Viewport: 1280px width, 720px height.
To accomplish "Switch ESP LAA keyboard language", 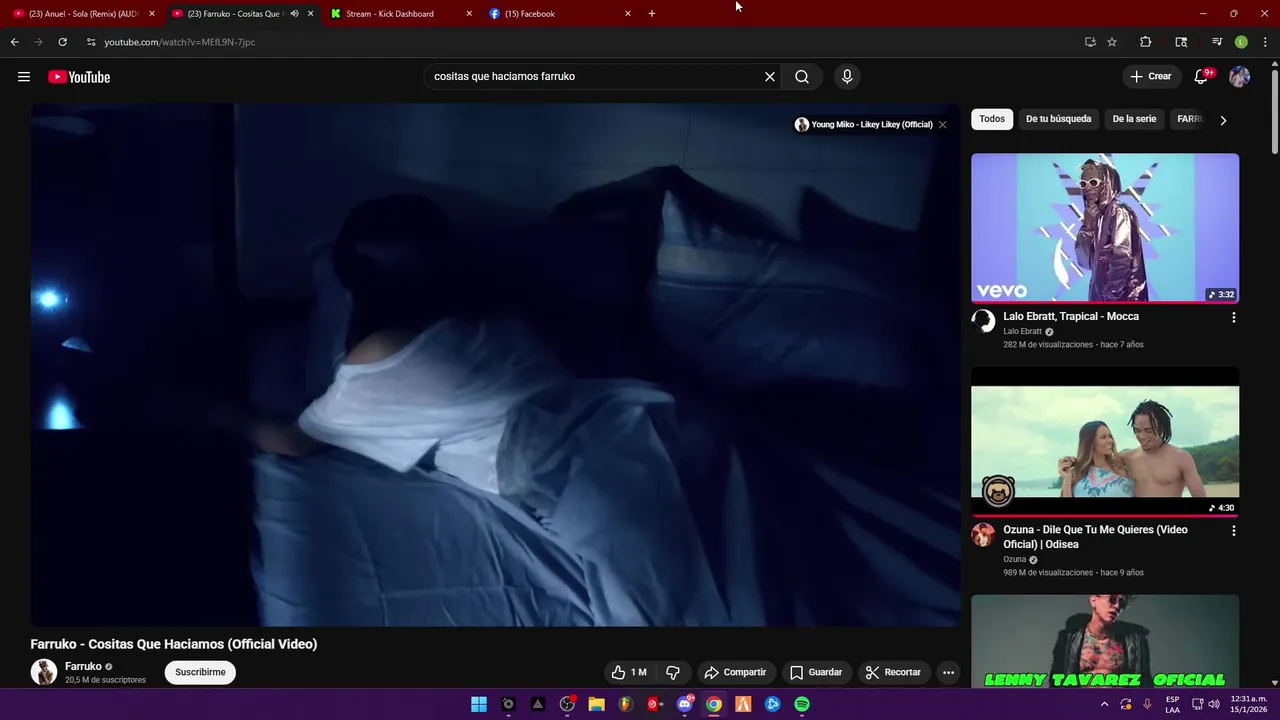I will point(1172,704).
